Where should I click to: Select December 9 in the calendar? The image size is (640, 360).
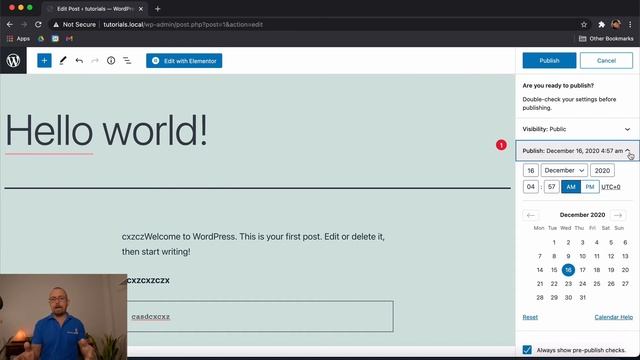[568, 256]
